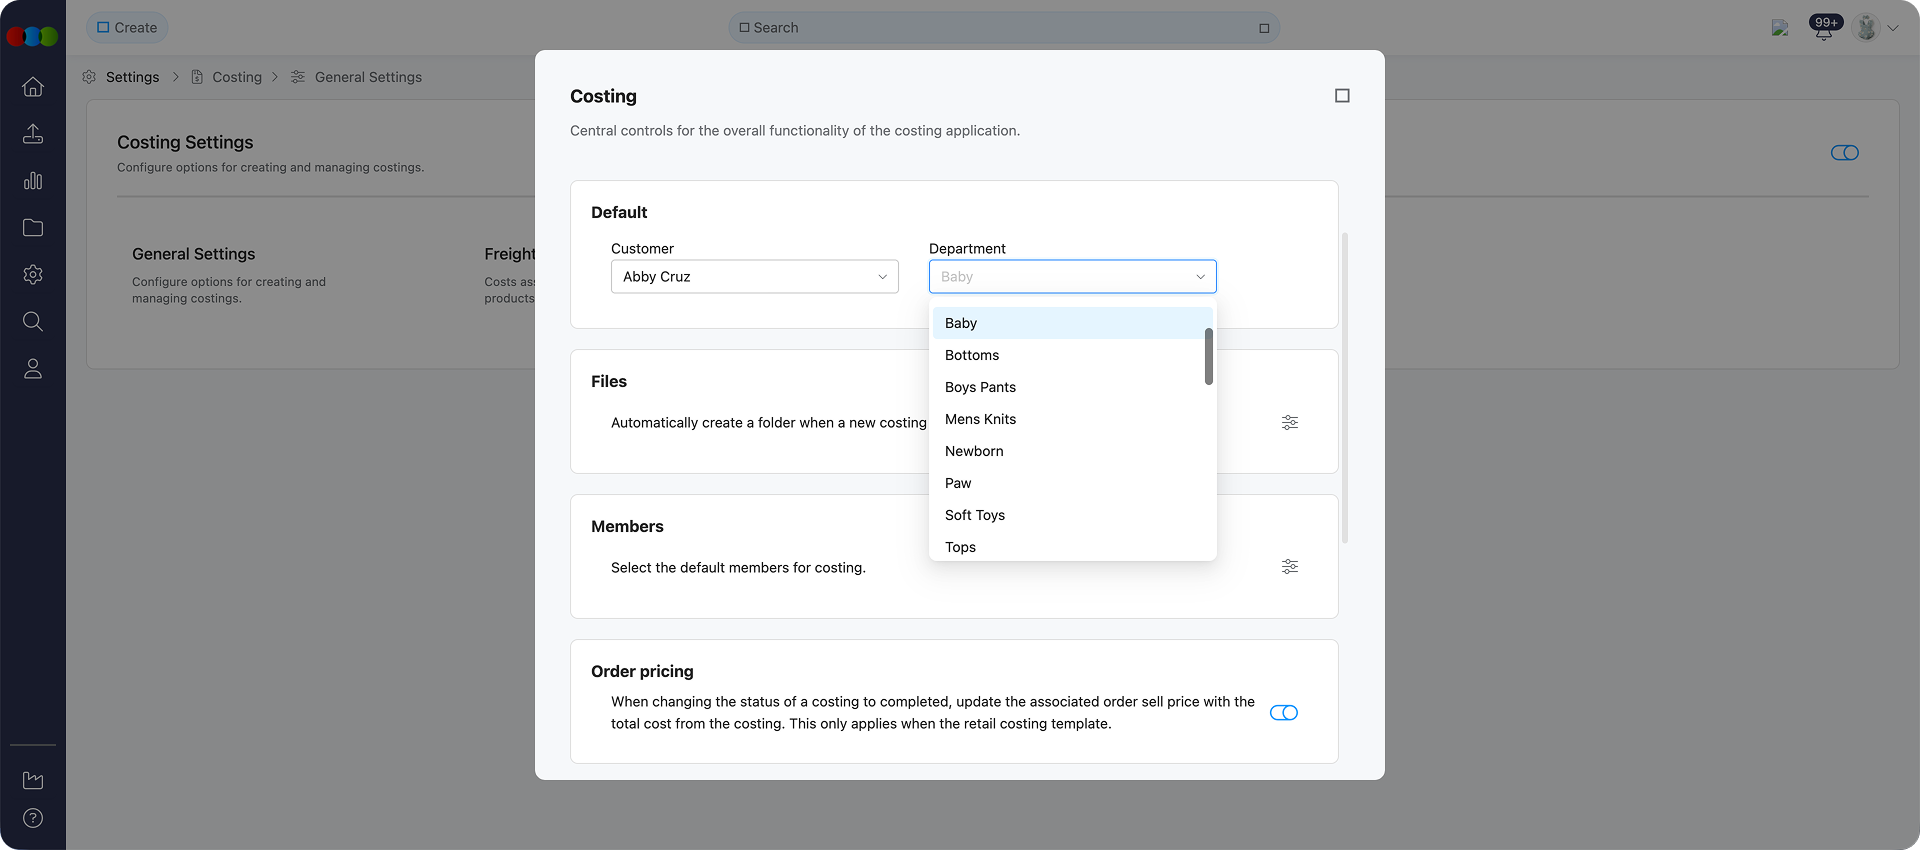Select Boys Pants from department list
Screen dimensions: 1920x850
980,387
